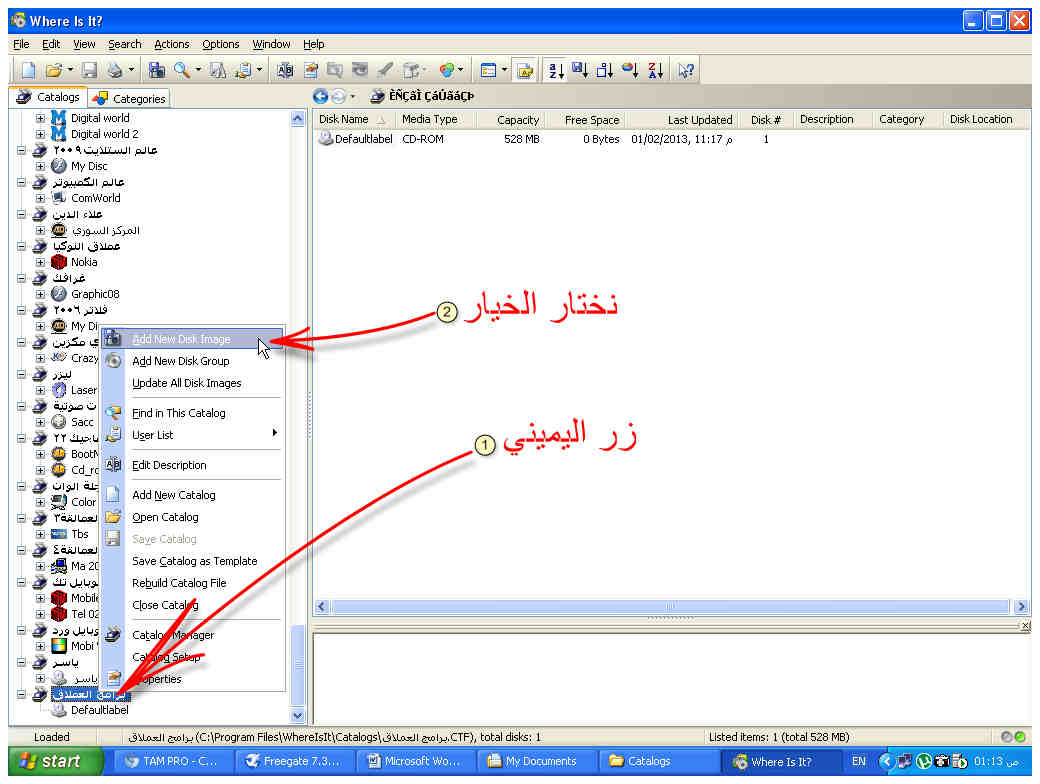Click the printer icon on the toolbar
1040x784 pixels.
[x=114, y=70]
